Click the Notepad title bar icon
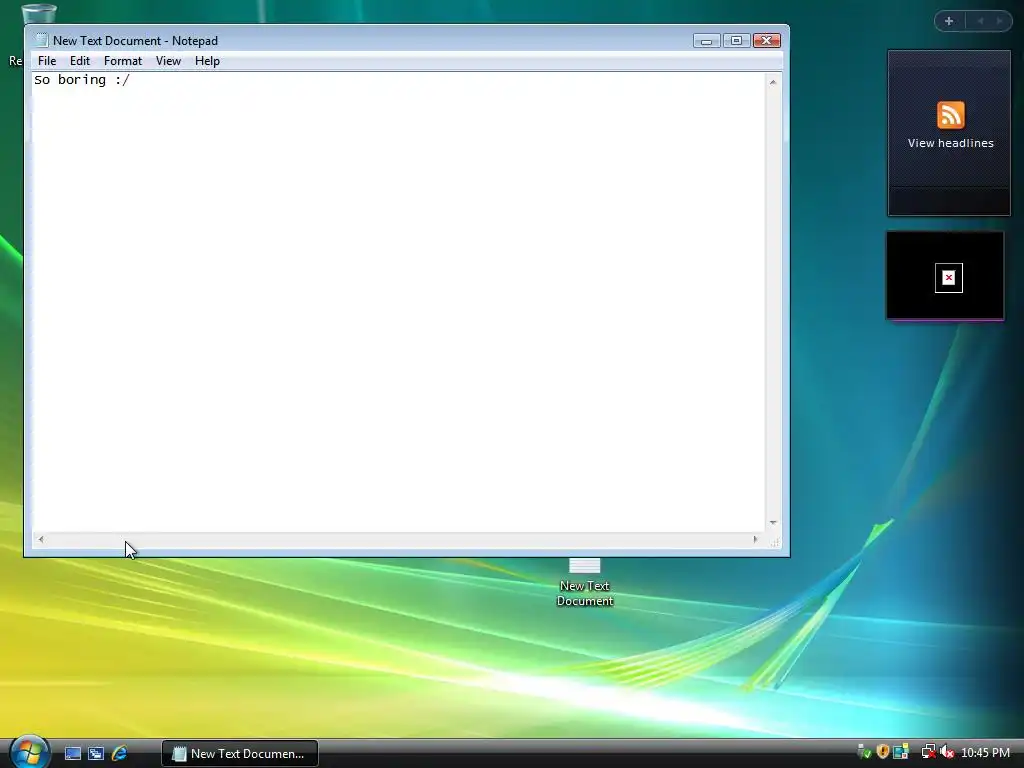The height and width of the screenshot is (768, 1024). 42,40
